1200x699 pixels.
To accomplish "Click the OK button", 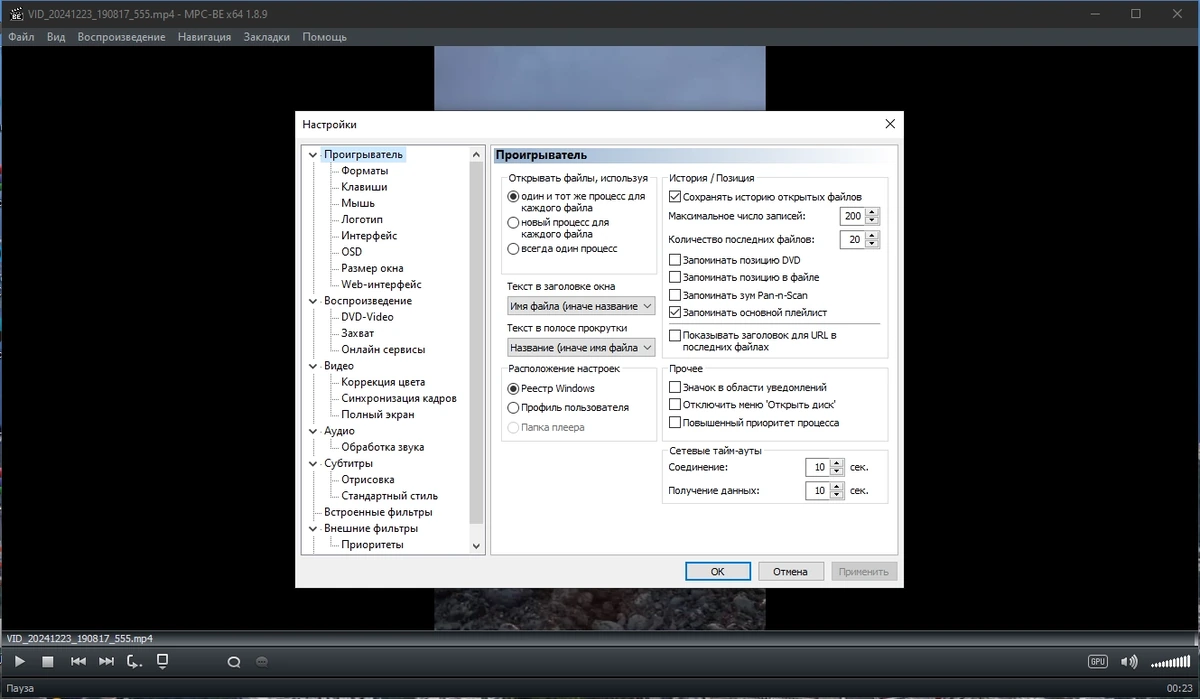I will tap(717, 572).
